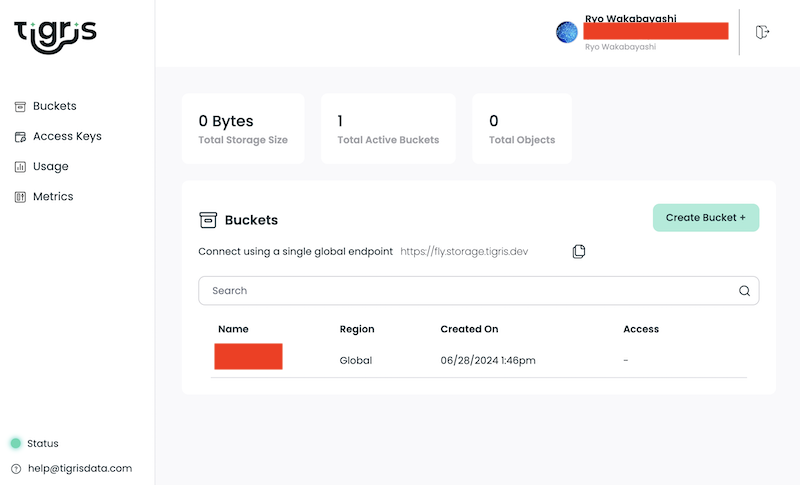The image size is (800, 485).
Task: Click the Total Objects card
Action: [522, 129]
